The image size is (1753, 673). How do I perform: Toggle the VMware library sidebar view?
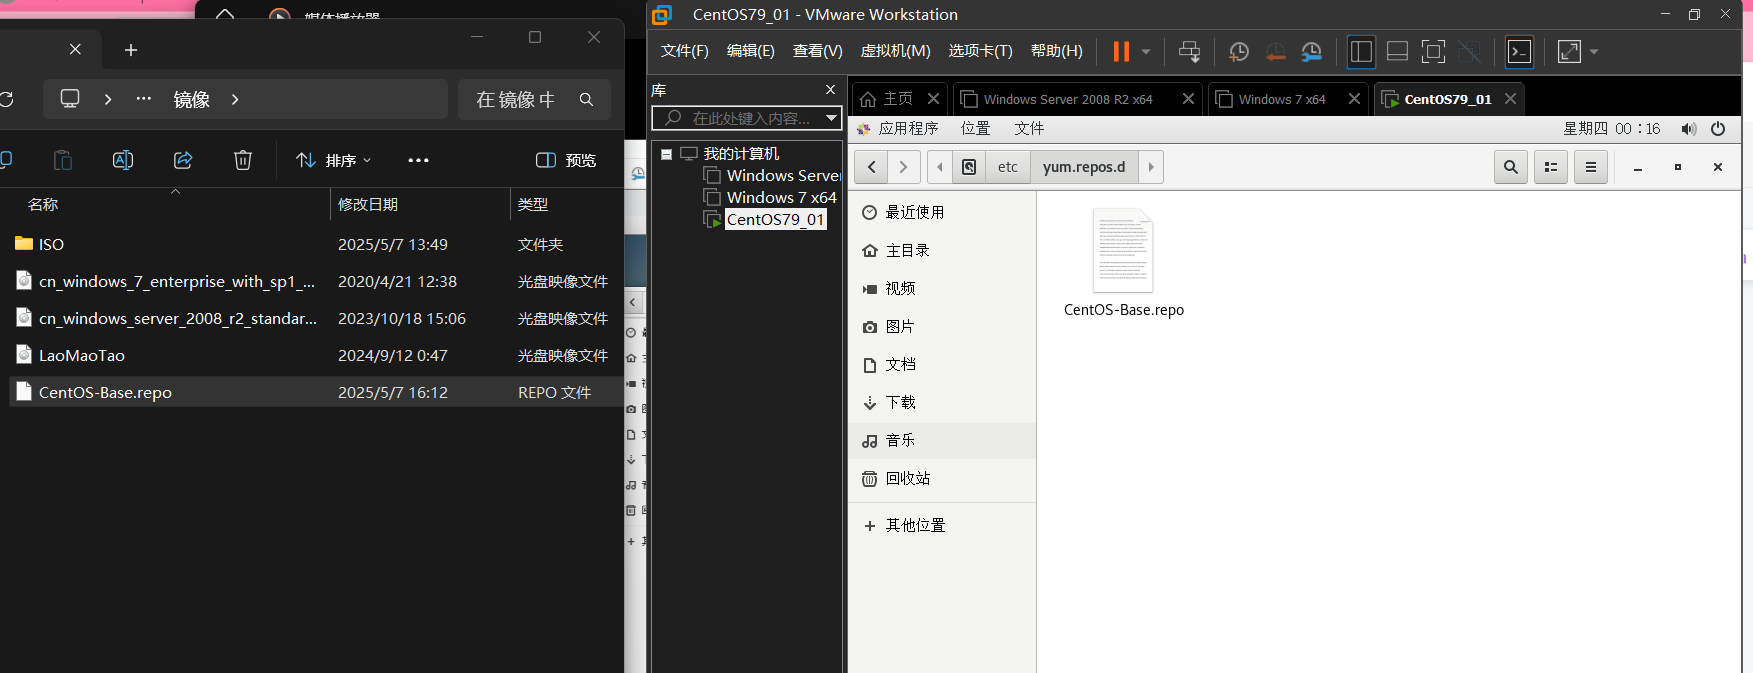(x=1361, y=51)
